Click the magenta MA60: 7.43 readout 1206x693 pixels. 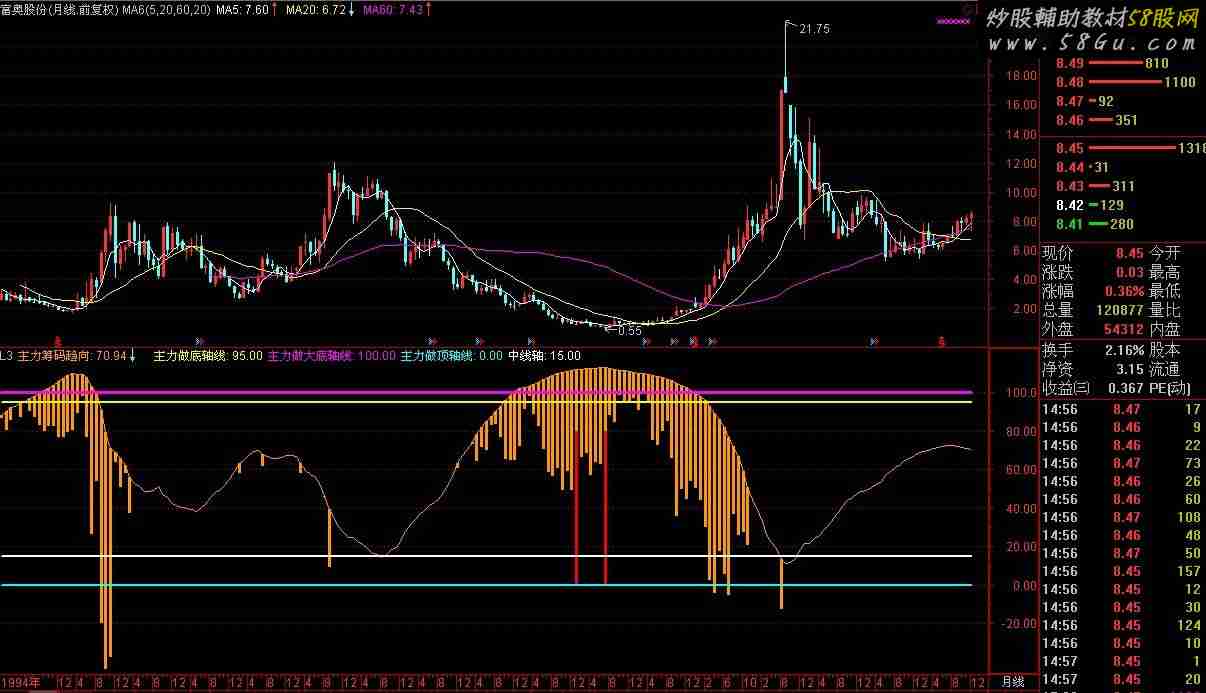392,9
